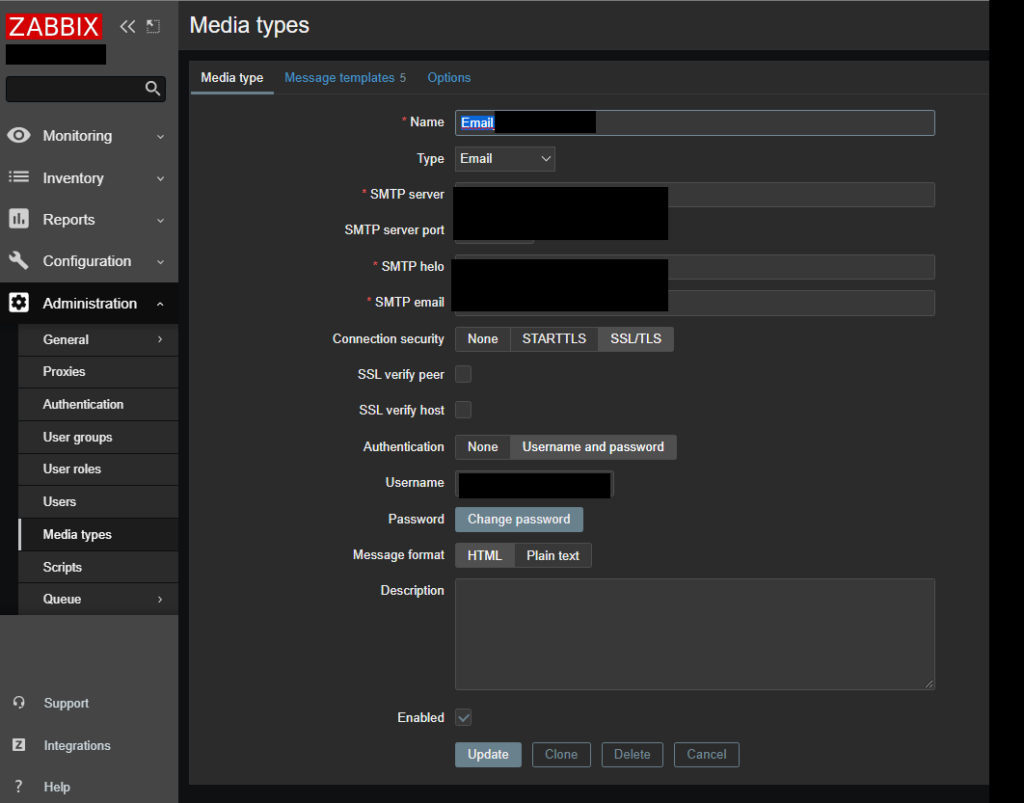Open Proxies in Administration menu
Viewport: 1024px width, 803px height.
point(98,371)
